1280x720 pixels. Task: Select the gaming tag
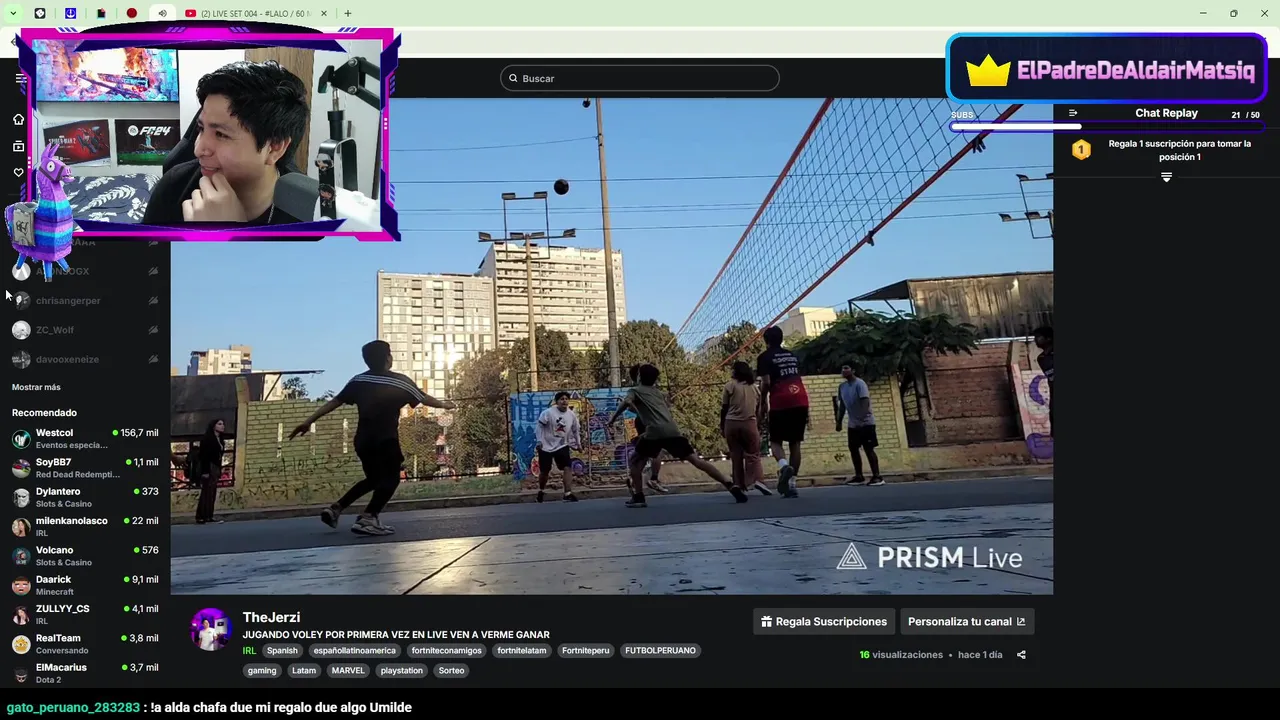click(262, 671)
